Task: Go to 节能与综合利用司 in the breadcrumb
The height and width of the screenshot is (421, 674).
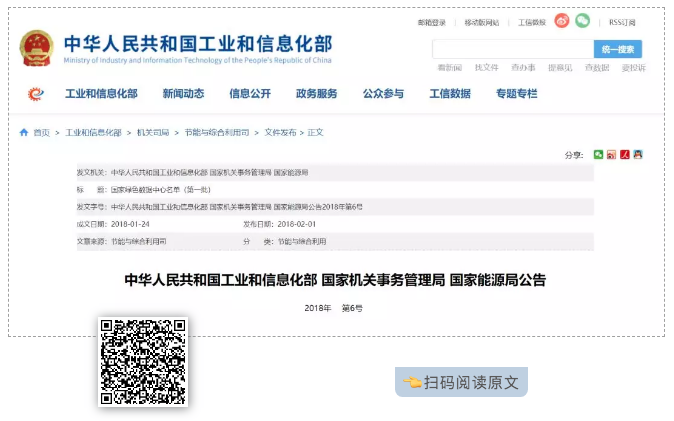Action: pyautogui.click(x=217, y=132)
